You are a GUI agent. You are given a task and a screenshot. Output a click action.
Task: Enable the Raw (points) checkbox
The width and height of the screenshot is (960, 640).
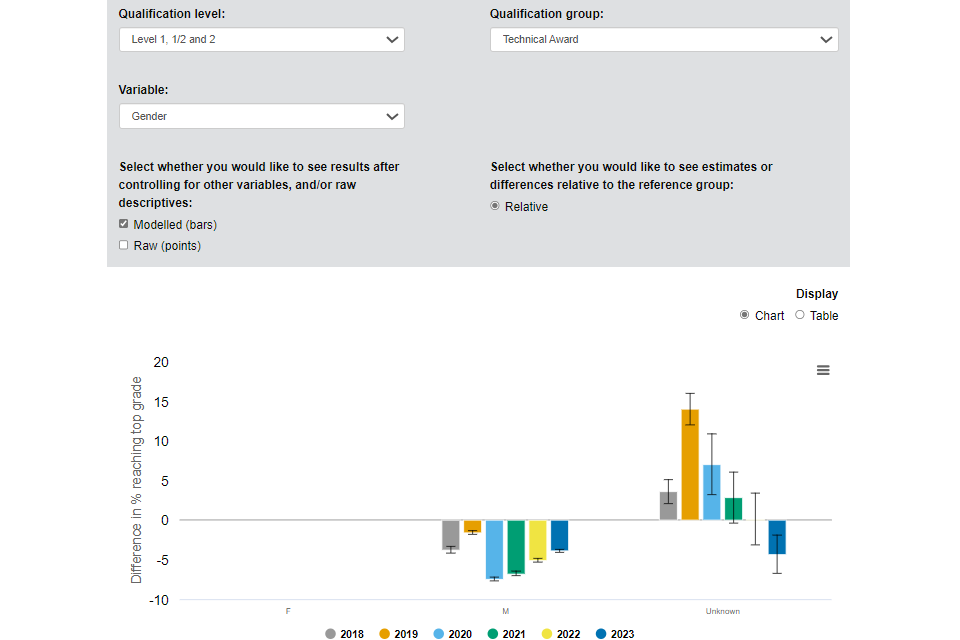click(x=124, y=245)
